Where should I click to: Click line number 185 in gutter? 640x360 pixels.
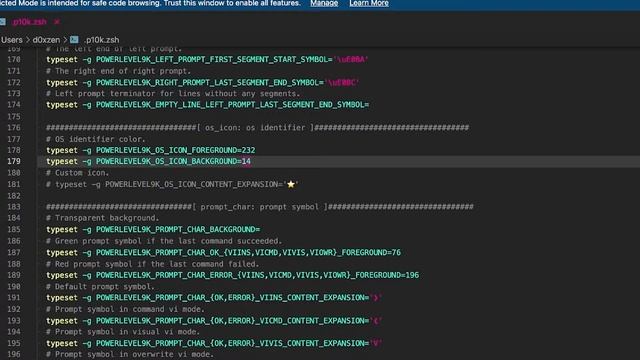click(14, 229)
